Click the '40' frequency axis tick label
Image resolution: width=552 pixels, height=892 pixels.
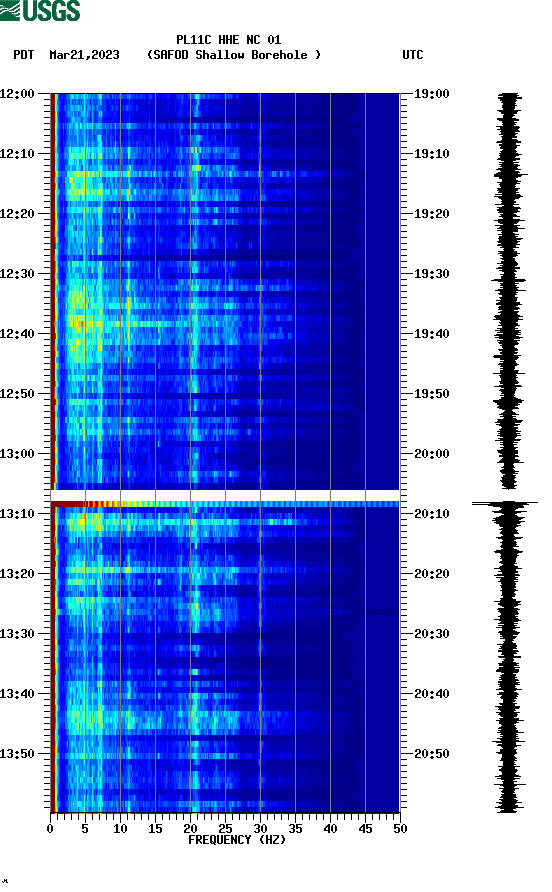(330, 829)
